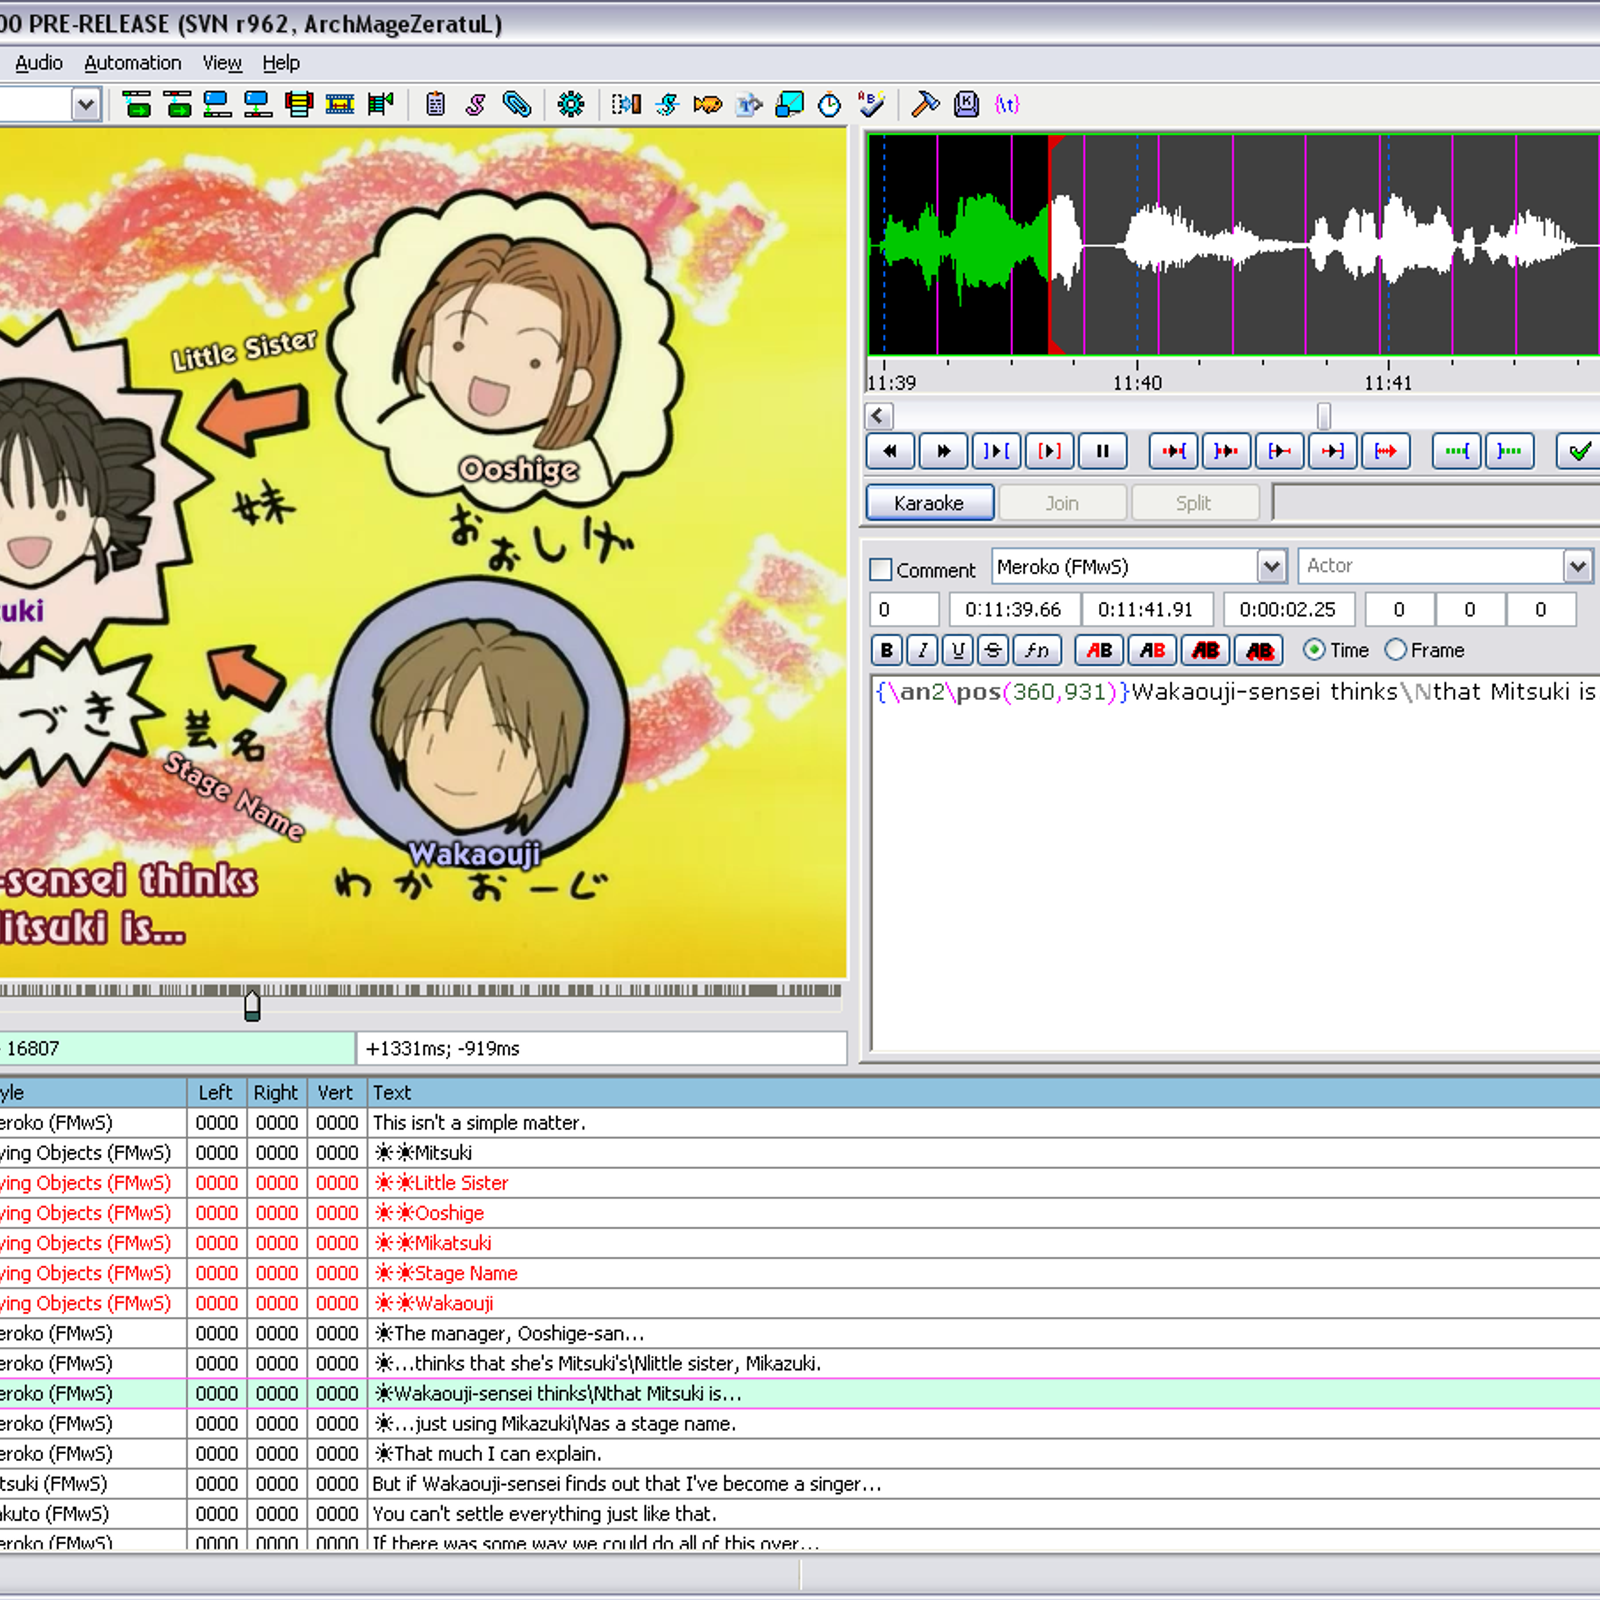Go to previous line in audio controls

(890, 451)
